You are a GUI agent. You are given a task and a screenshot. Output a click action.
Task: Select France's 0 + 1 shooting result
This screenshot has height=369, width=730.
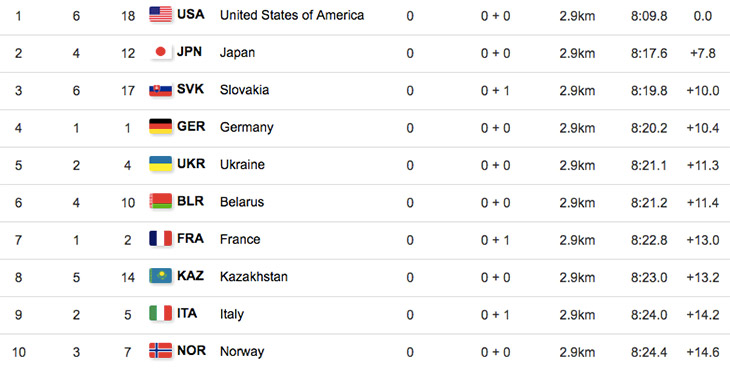495,240
